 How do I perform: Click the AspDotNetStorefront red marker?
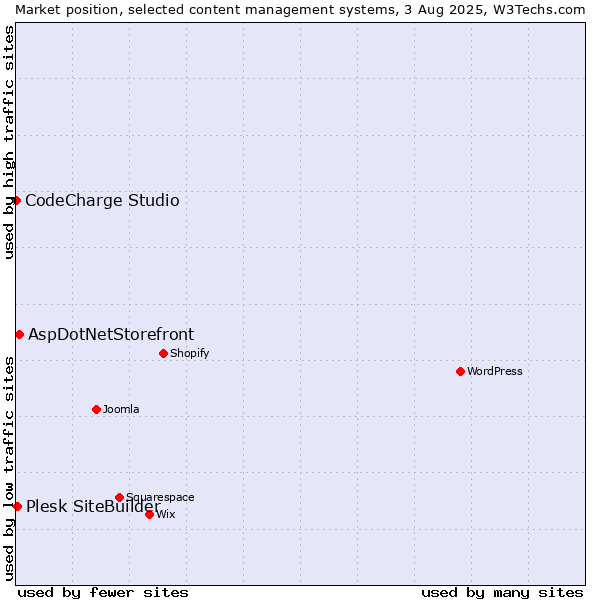coord(20,335)
